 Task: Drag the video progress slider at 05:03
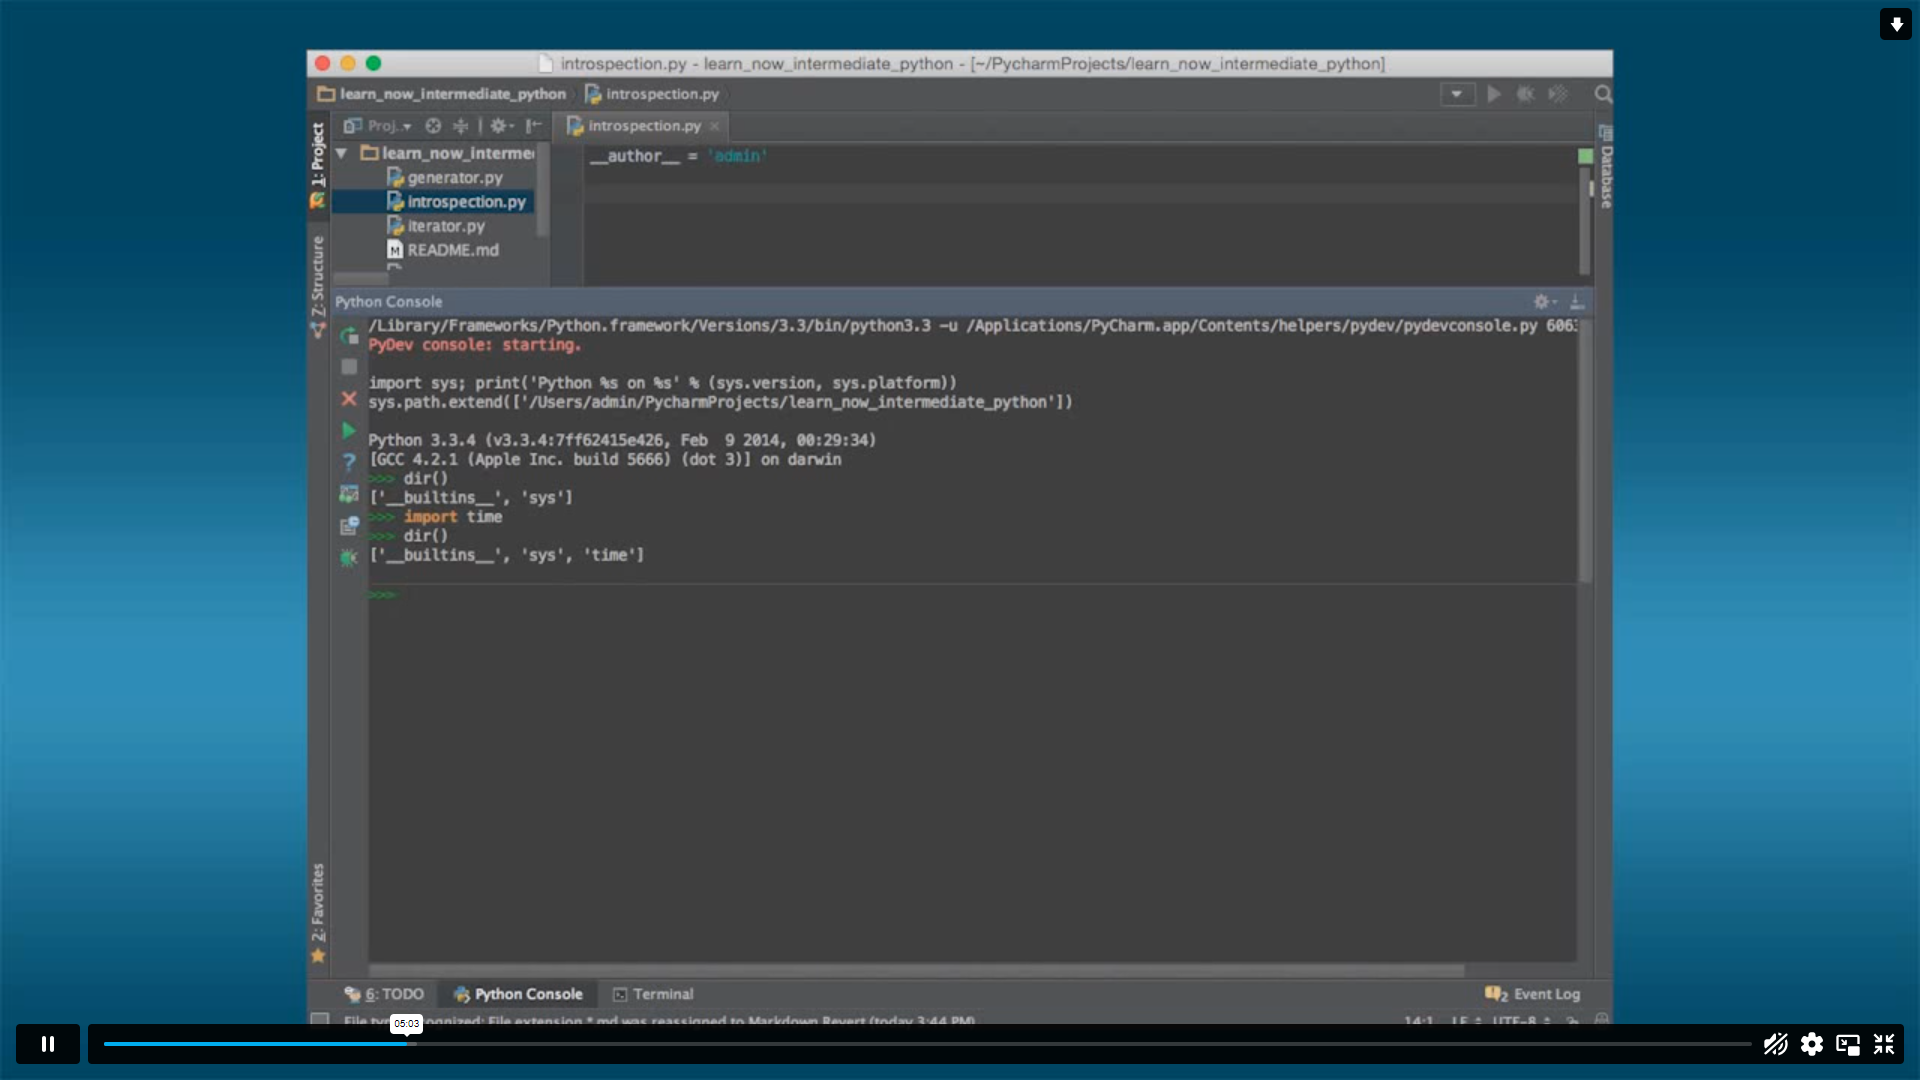[406, 1042]
